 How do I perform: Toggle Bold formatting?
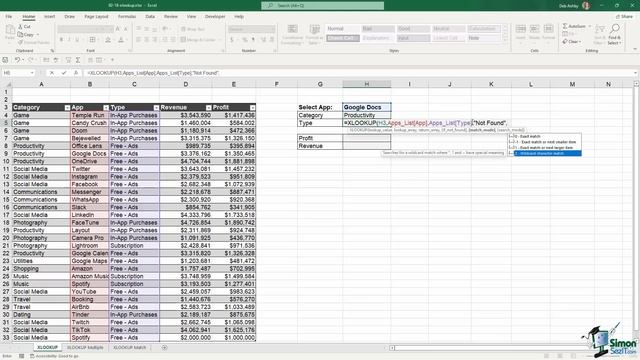[61, 40]
